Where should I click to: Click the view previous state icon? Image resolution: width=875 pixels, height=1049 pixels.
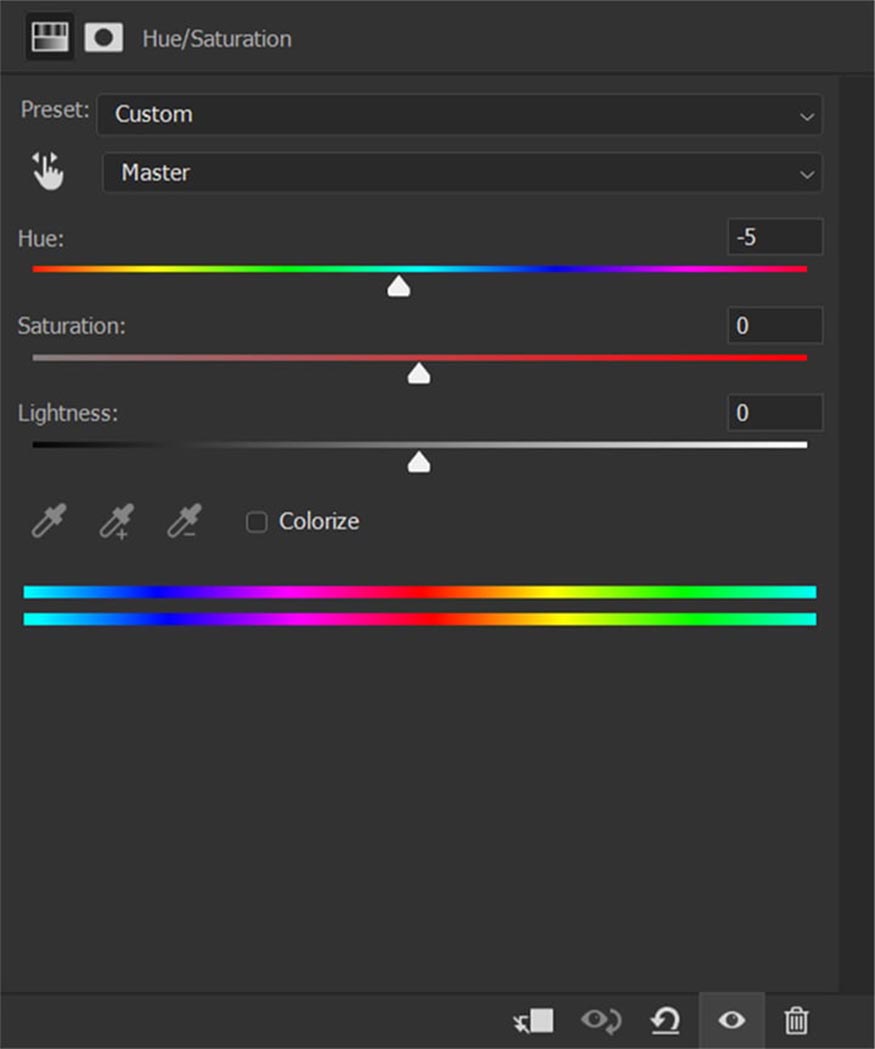point(600,1021)
